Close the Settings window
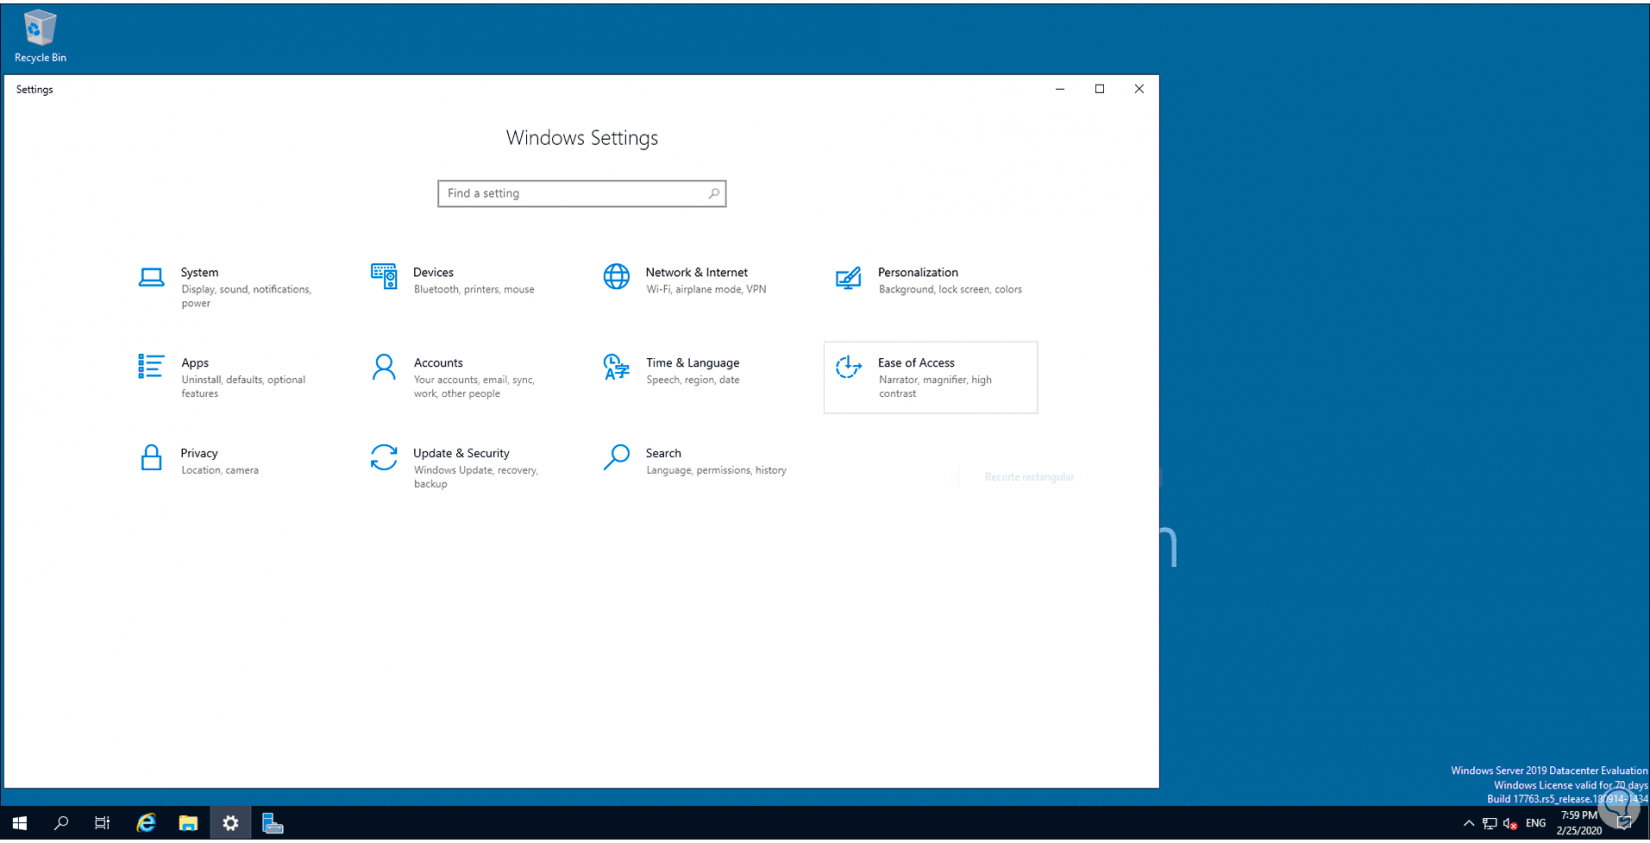 (1139, 89)
